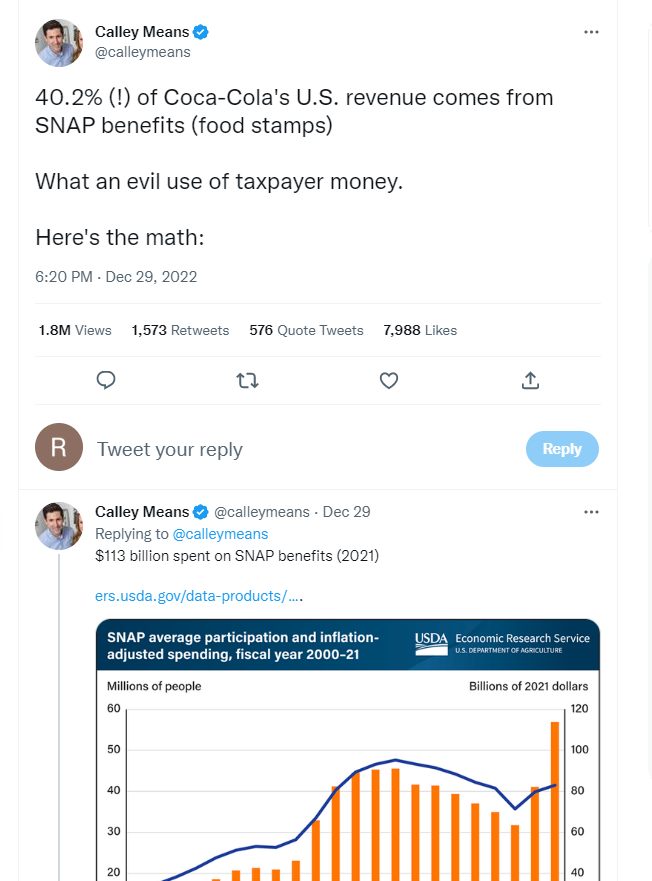The image size is (652, 881).
Task: Click the 'R' user avatar
Action: 59,447
